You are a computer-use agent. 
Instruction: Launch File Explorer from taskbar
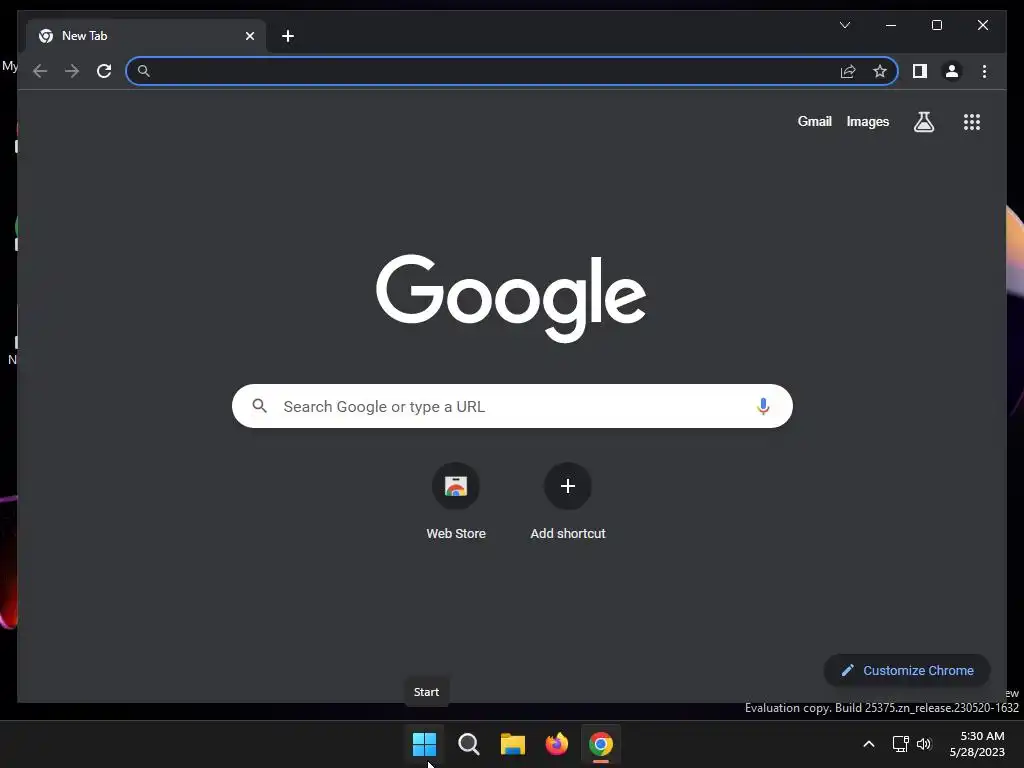(x=513, y=744)
